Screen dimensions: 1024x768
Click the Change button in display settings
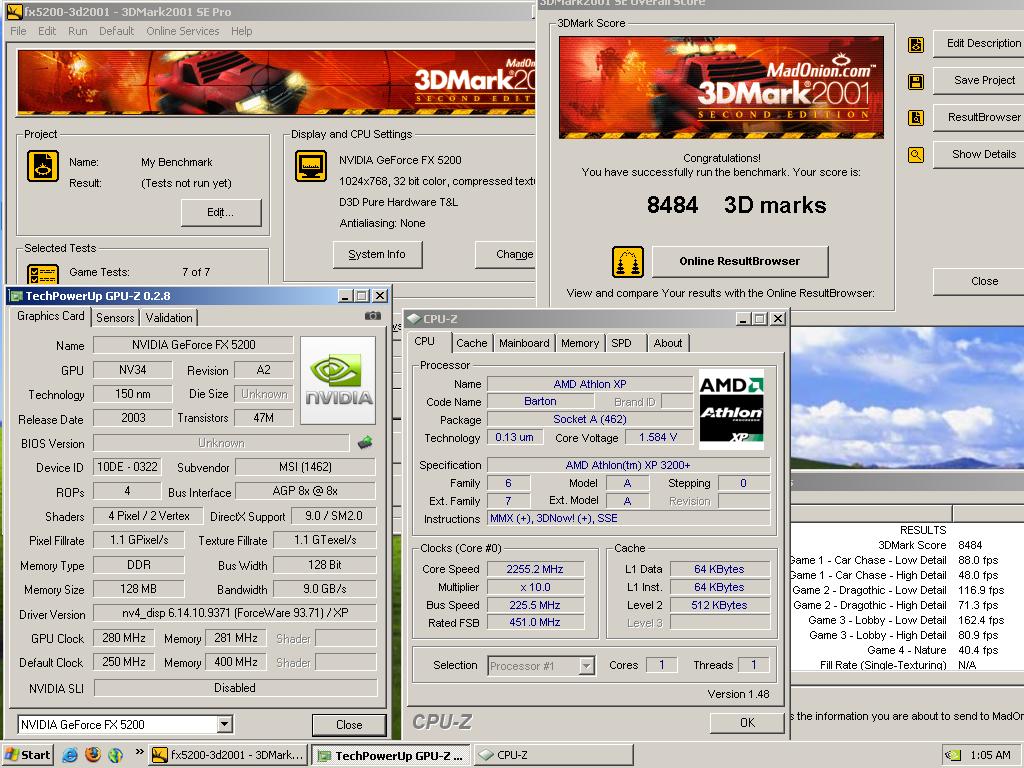coord(506,255)
